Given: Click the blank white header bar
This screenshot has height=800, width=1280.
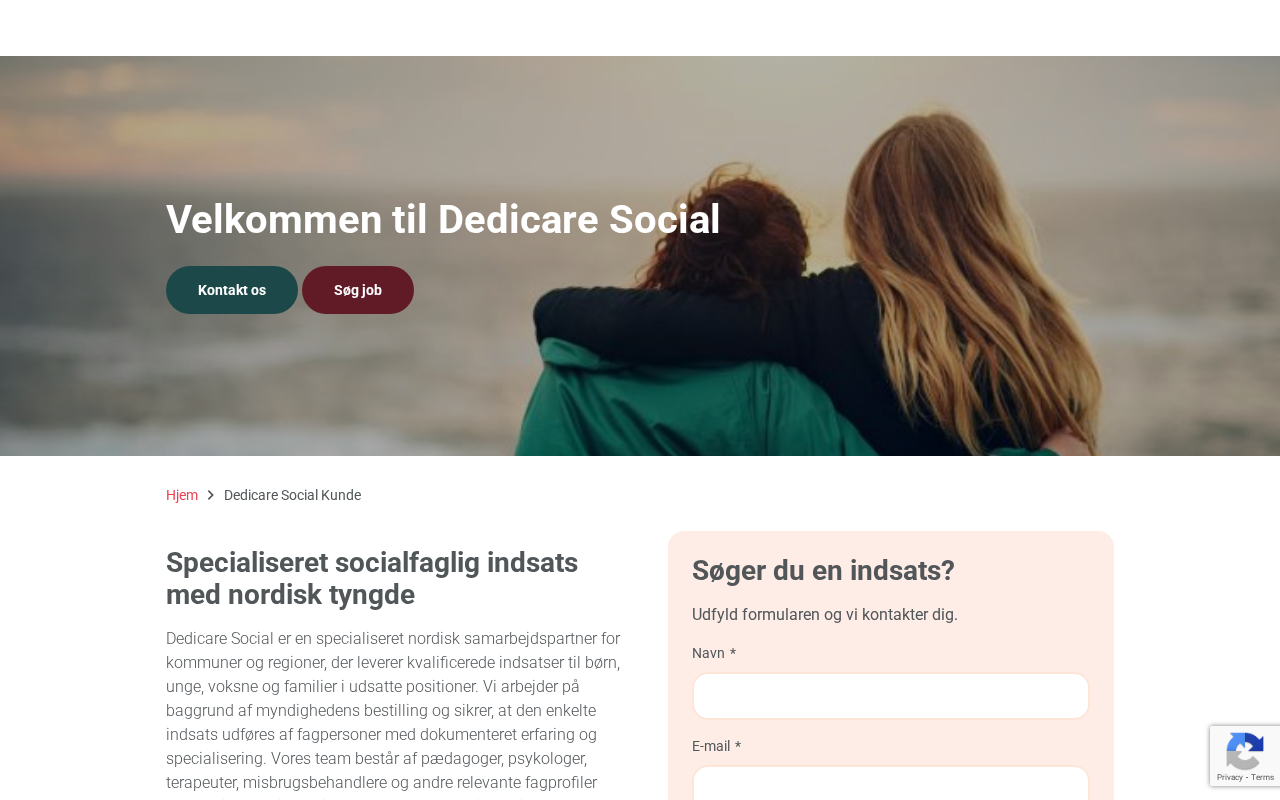Looking at the screenshot, I should (640, 28).
